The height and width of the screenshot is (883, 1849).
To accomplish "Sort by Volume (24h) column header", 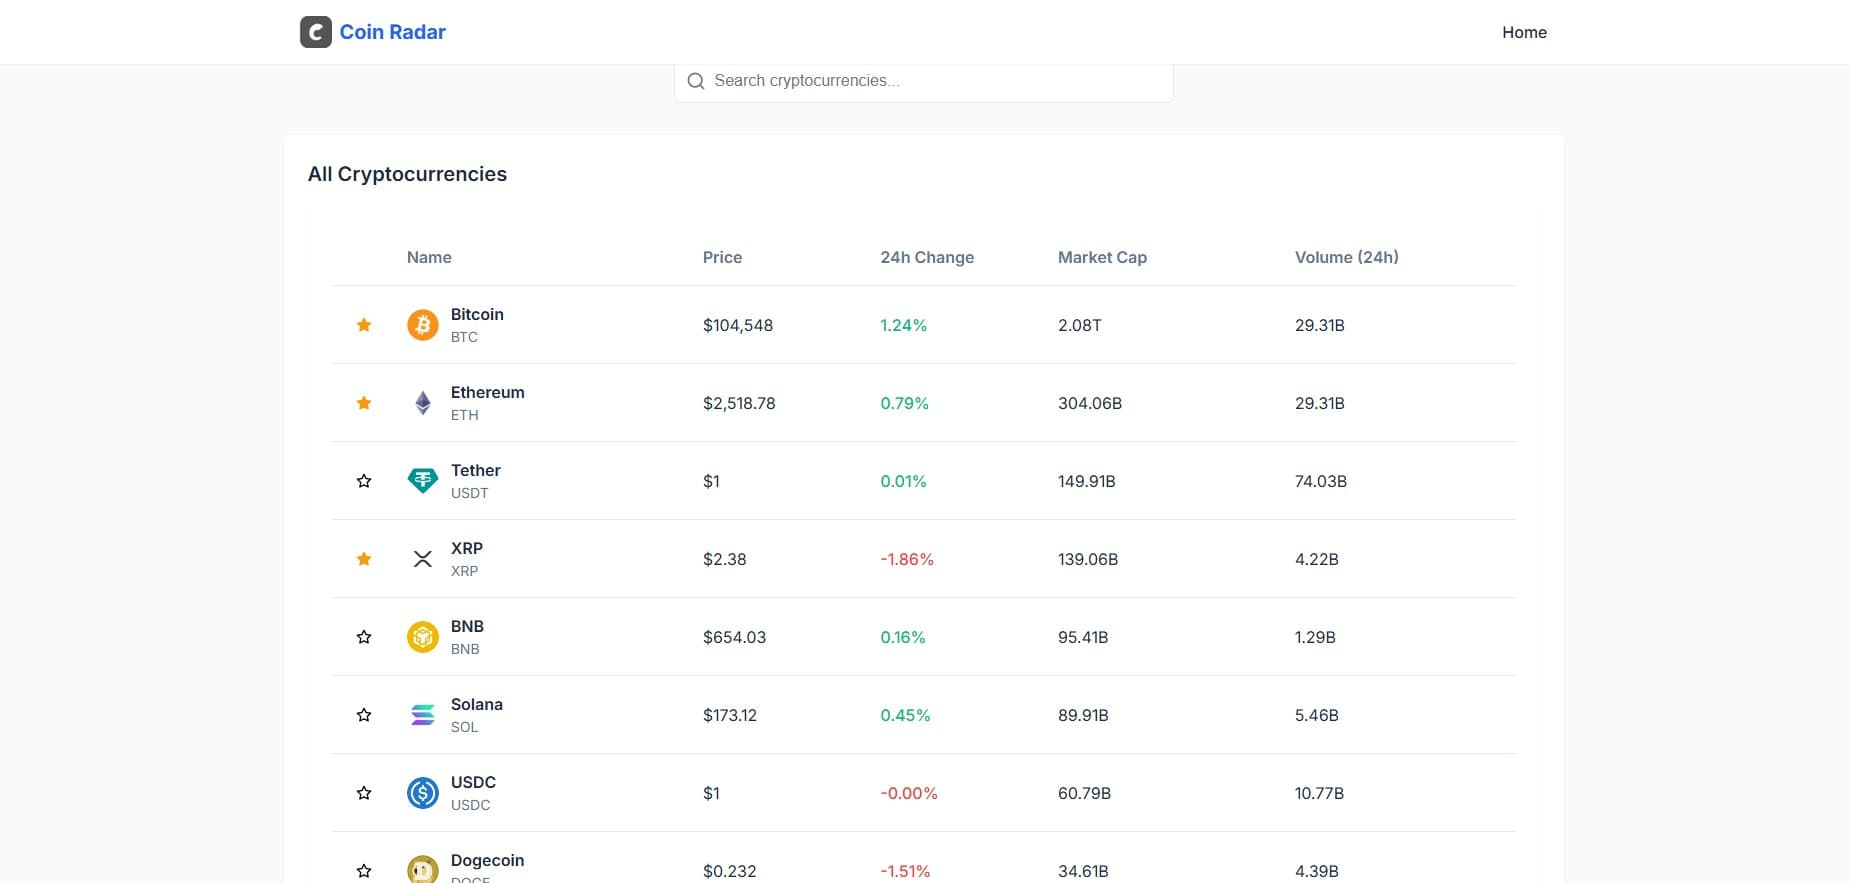I will coord(1346,257).
